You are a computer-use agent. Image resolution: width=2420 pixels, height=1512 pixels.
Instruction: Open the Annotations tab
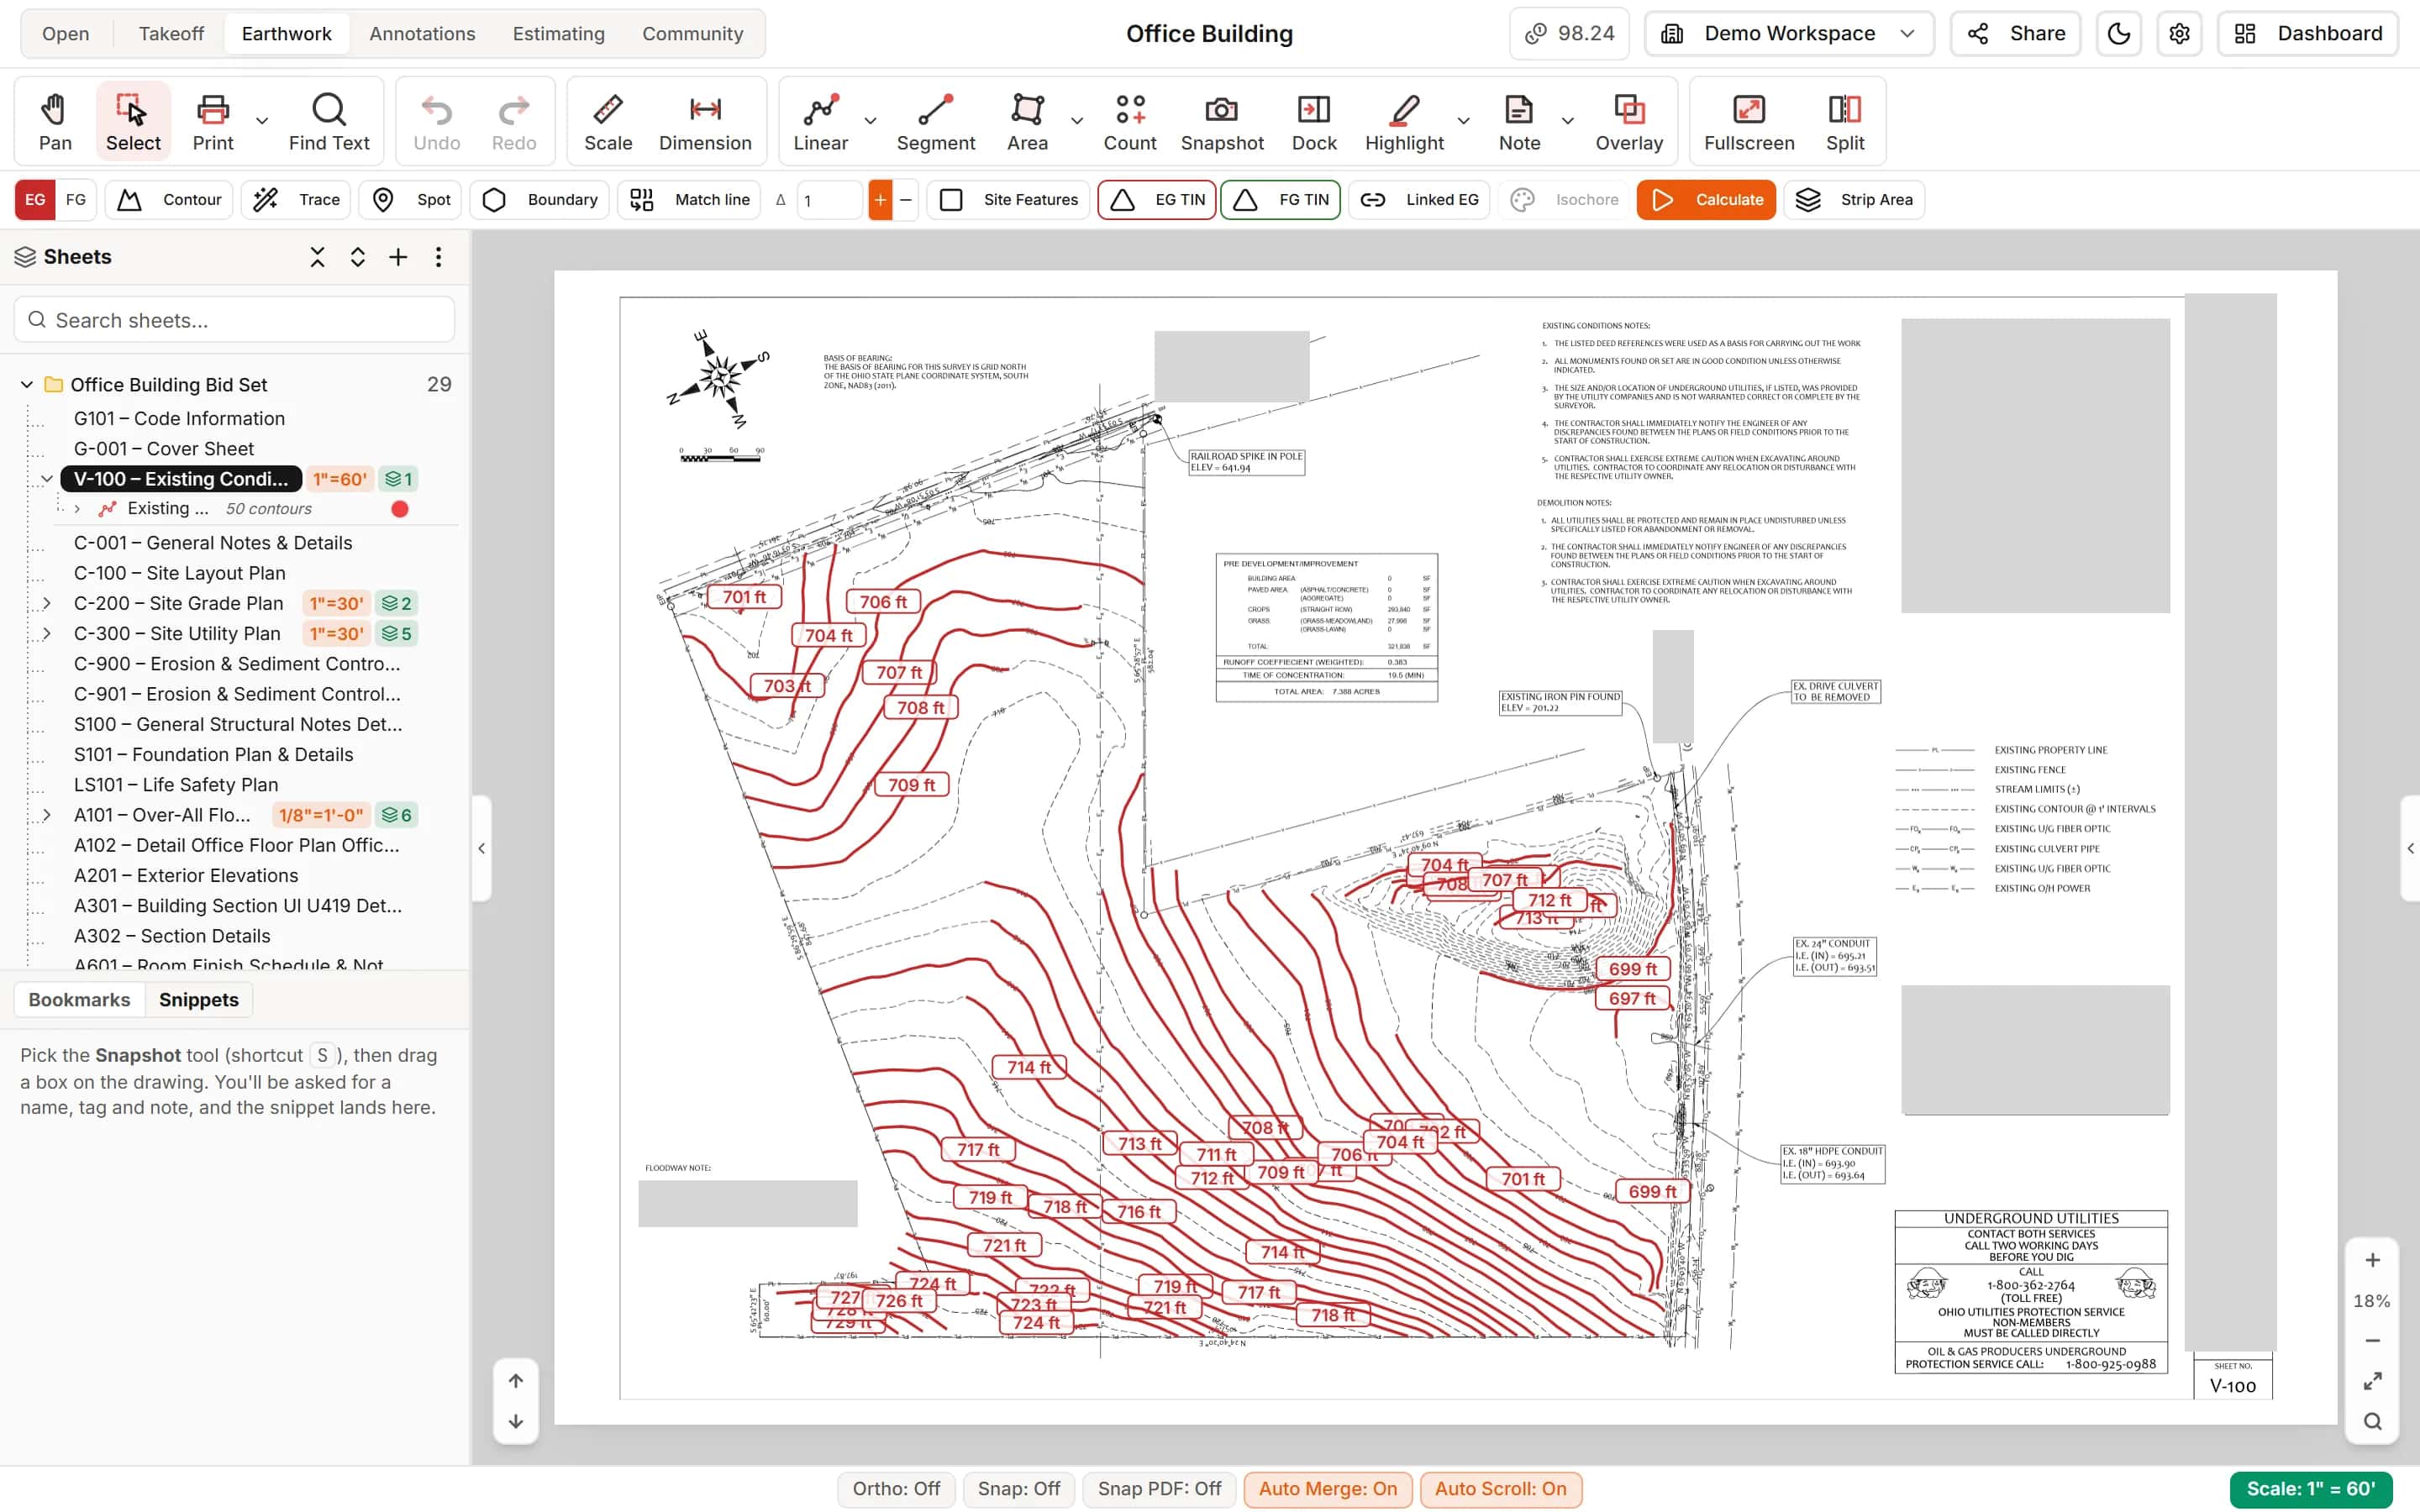422,34
